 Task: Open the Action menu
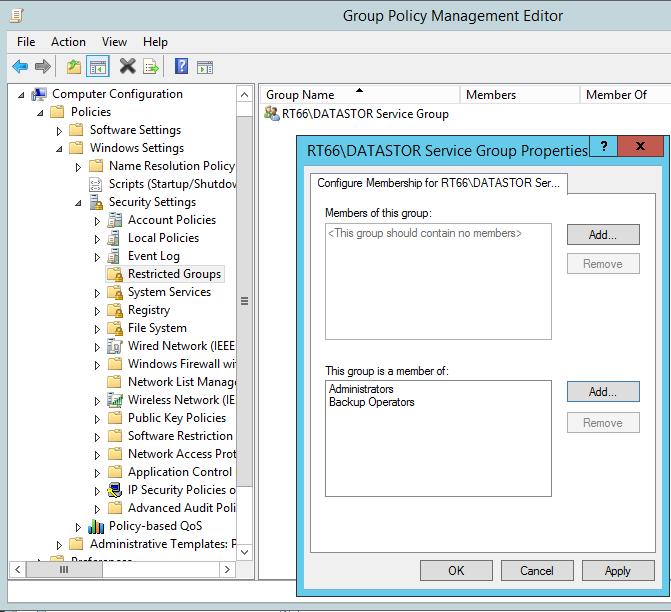[x=68, y=42]
